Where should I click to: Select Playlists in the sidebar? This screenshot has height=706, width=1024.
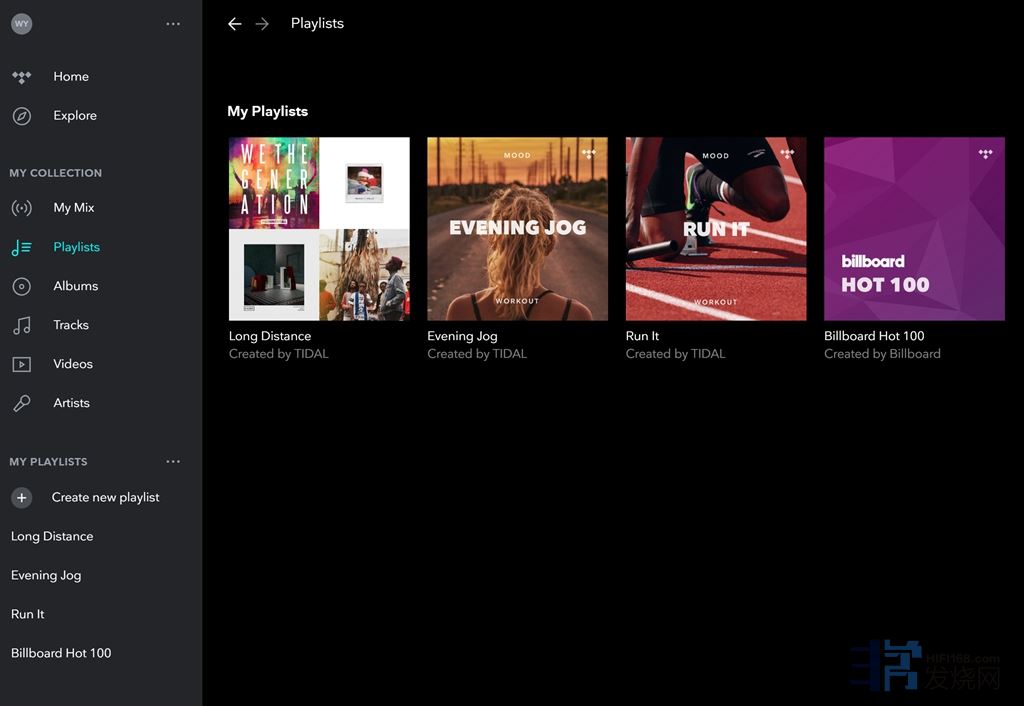click(x=76, y=247)
